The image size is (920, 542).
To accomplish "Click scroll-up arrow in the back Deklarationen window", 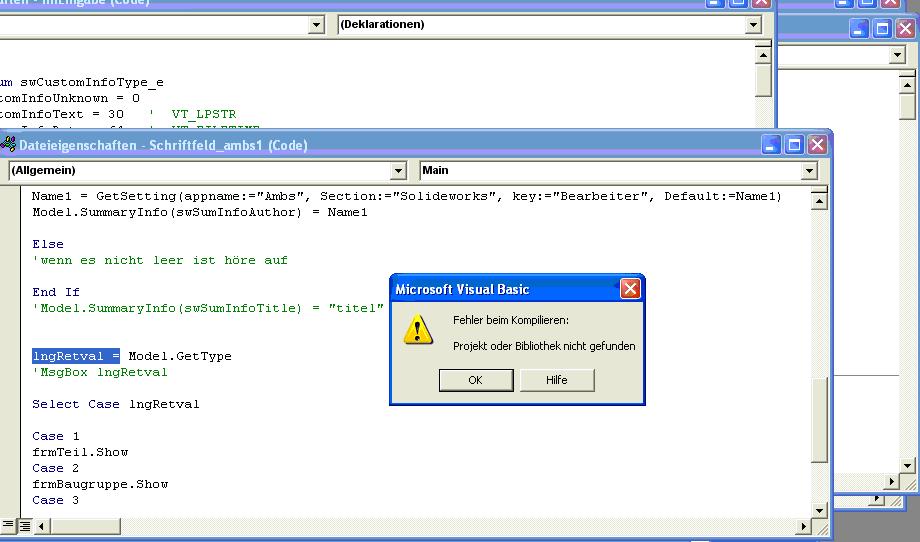I will 763,56.
